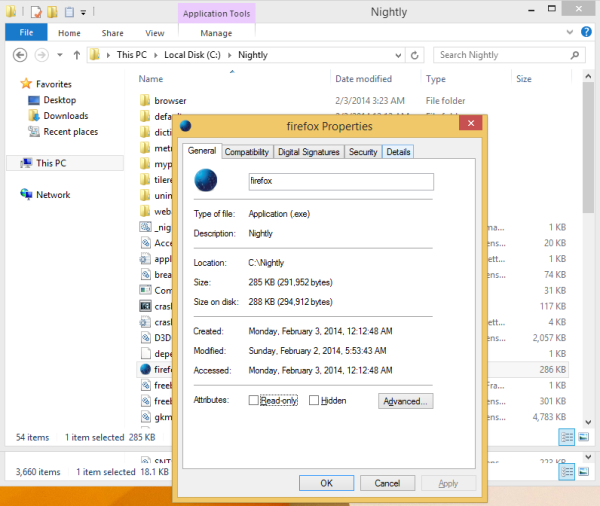
Task: Open the recent locations dropdown arrow
Action: click(x=60, y=55)
